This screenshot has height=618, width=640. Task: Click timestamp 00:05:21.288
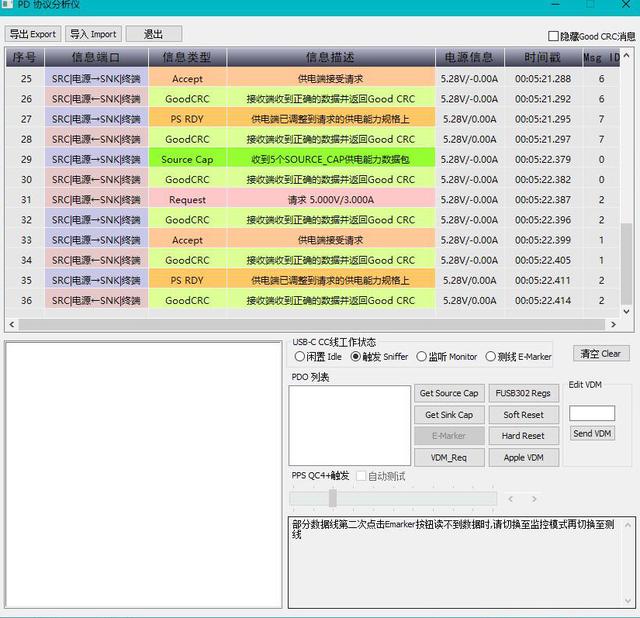click(x=543, y=79)
